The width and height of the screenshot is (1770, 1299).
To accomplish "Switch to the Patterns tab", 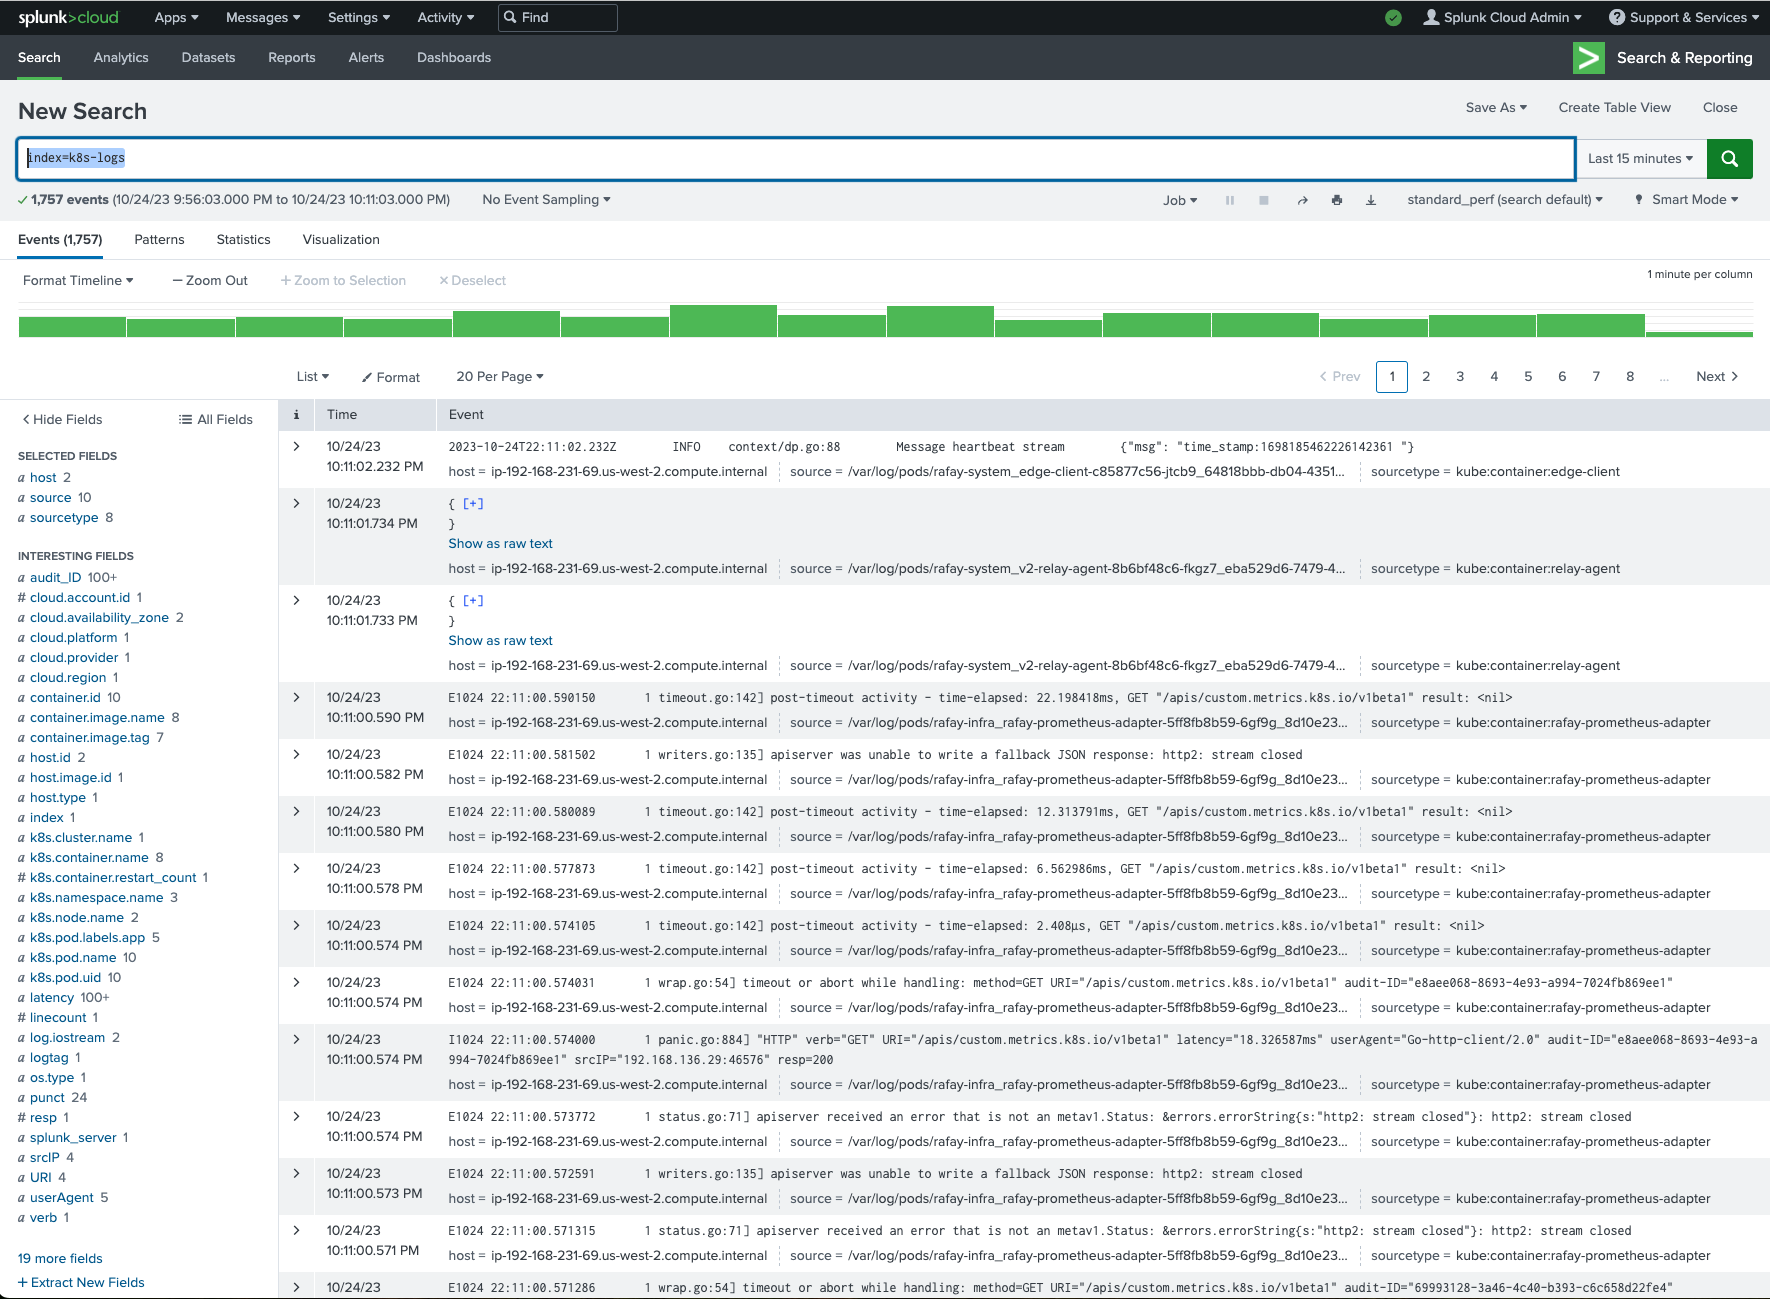I will [x=159, y=239].
